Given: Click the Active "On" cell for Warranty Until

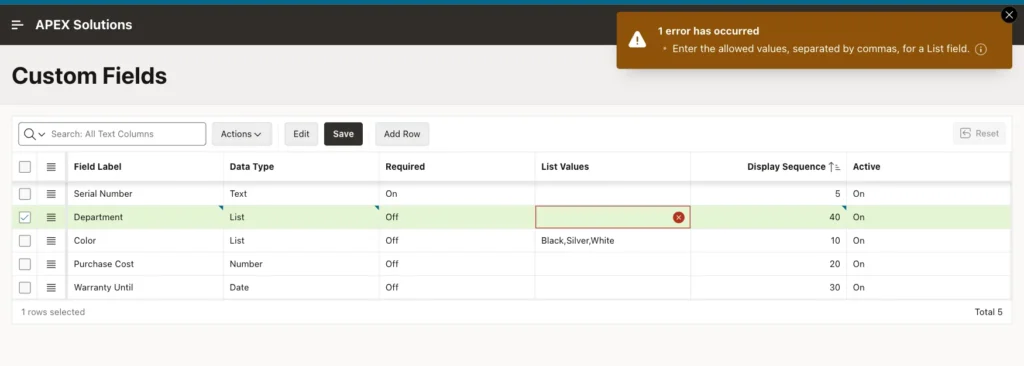Looking at the screenshot, I should click(x=929, y=288).
